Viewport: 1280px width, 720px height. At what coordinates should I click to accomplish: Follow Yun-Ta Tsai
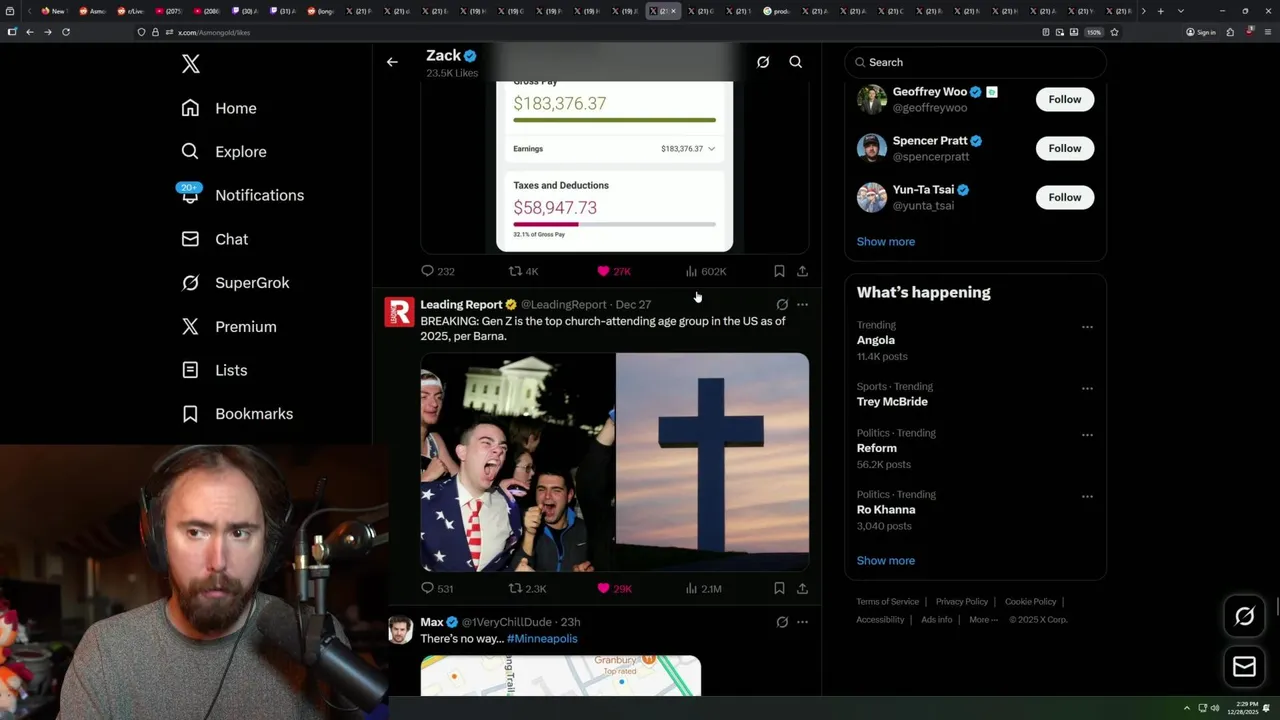click(x=1065, y=197)
